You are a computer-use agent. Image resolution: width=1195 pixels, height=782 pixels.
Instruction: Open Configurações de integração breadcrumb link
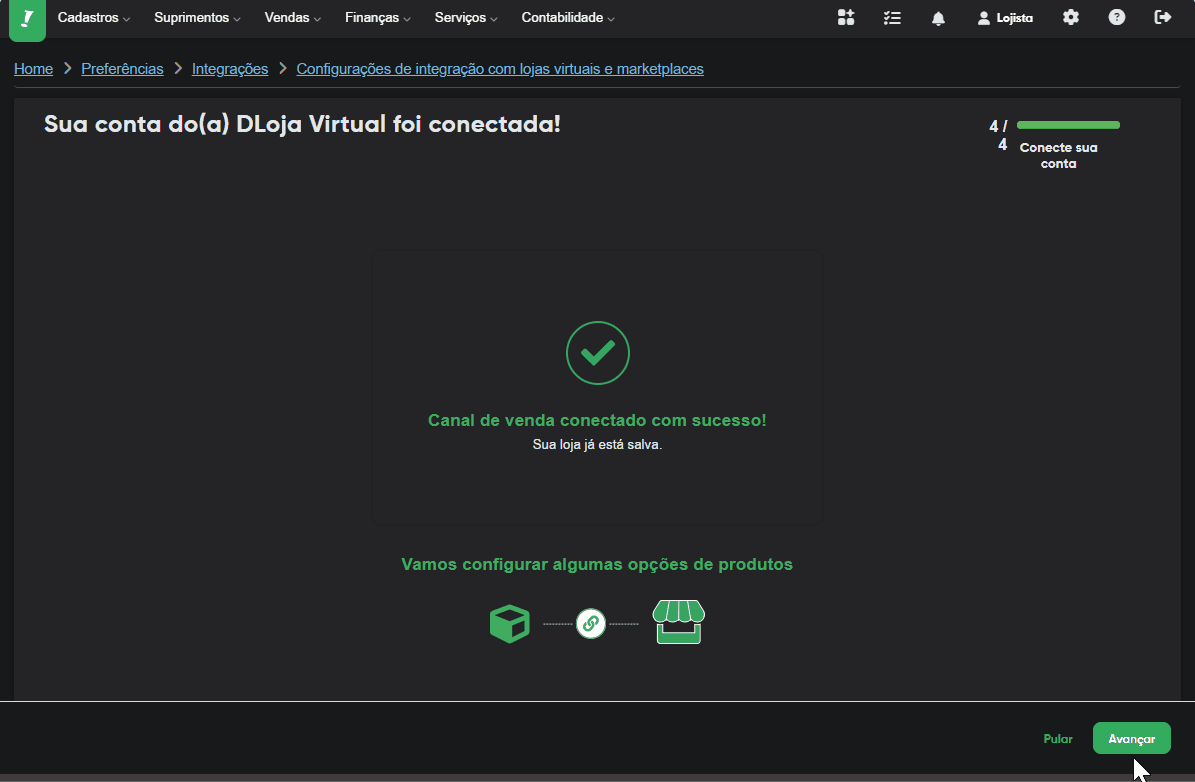pos(500,69)
